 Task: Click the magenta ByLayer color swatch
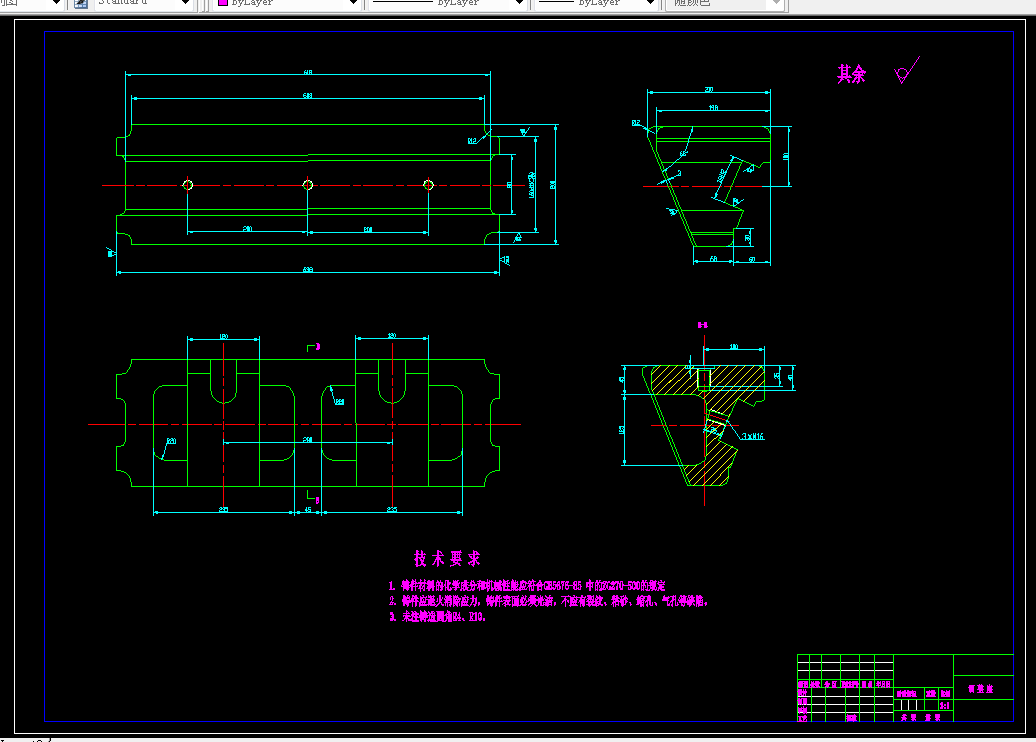pos(223,3)
